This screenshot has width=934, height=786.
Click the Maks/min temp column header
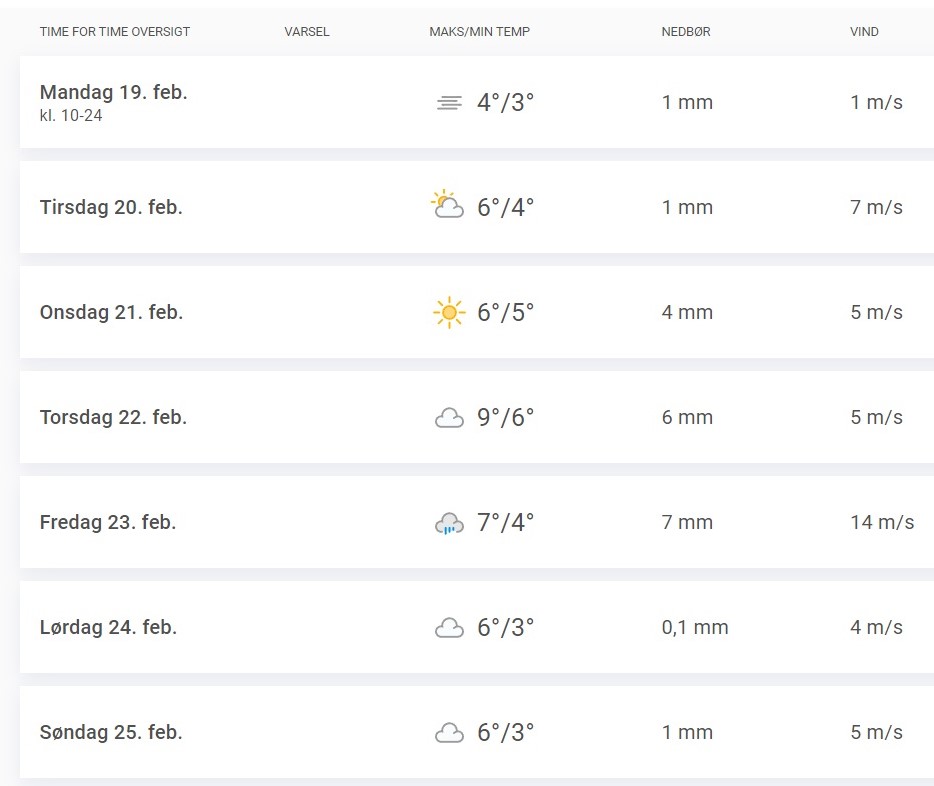pyautogui.click(x=480, y=32)
